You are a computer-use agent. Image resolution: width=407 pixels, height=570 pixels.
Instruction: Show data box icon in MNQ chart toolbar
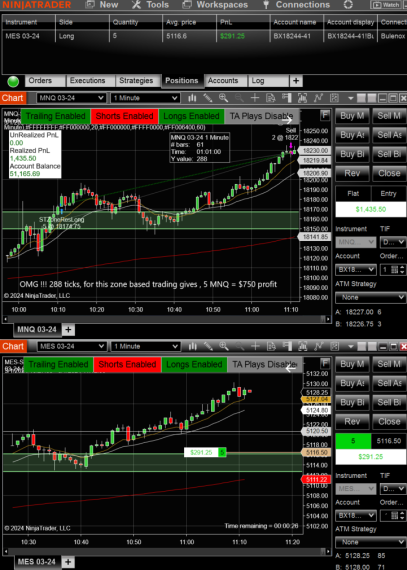pos(270,98)
